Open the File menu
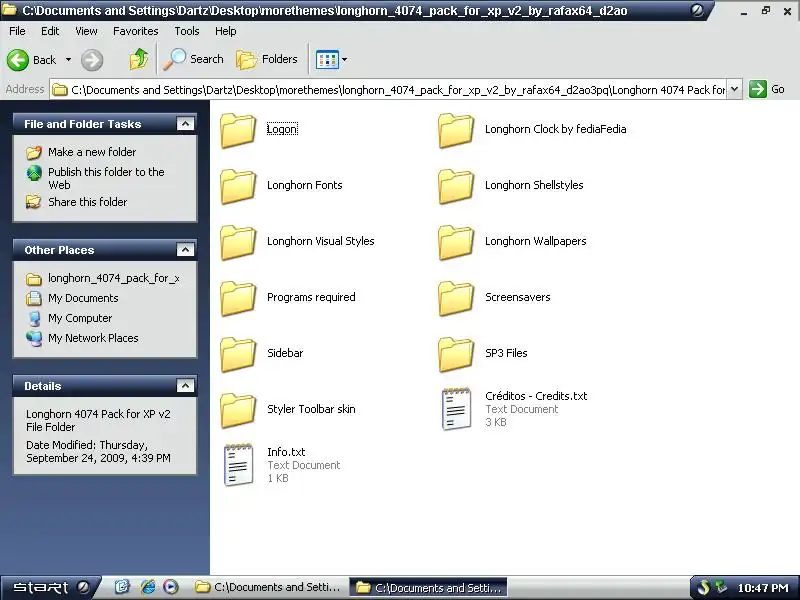 [17, 31]
